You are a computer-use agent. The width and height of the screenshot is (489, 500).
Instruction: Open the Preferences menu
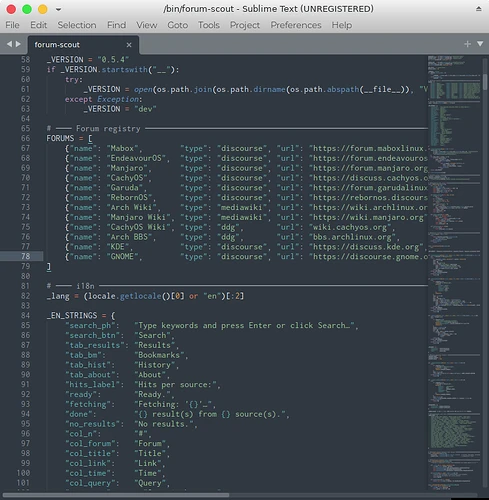pos(296,25)
